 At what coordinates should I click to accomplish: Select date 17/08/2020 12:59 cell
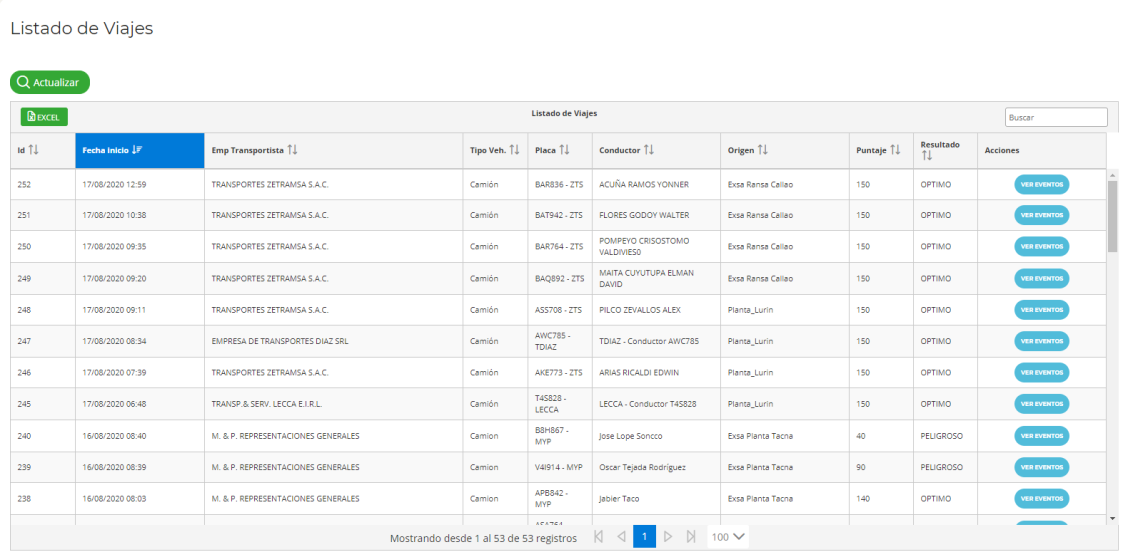click(140, 184)
